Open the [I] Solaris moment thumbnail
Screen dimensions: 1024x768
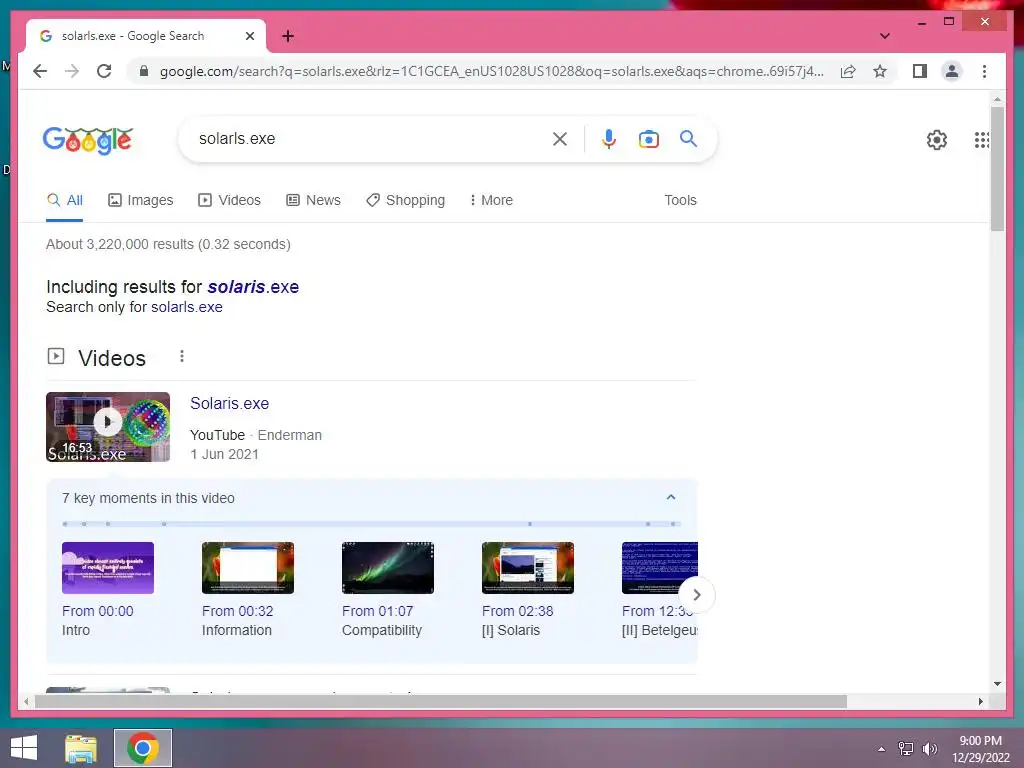[x=528, y=568]
